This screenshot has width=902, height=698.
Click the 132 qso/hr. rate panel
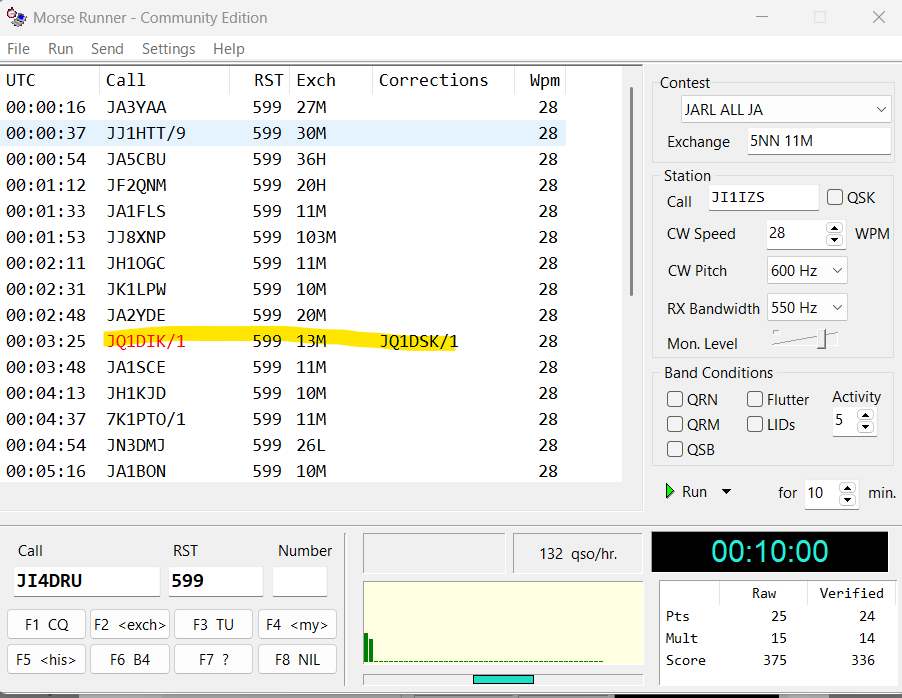(x=578, y=554)
